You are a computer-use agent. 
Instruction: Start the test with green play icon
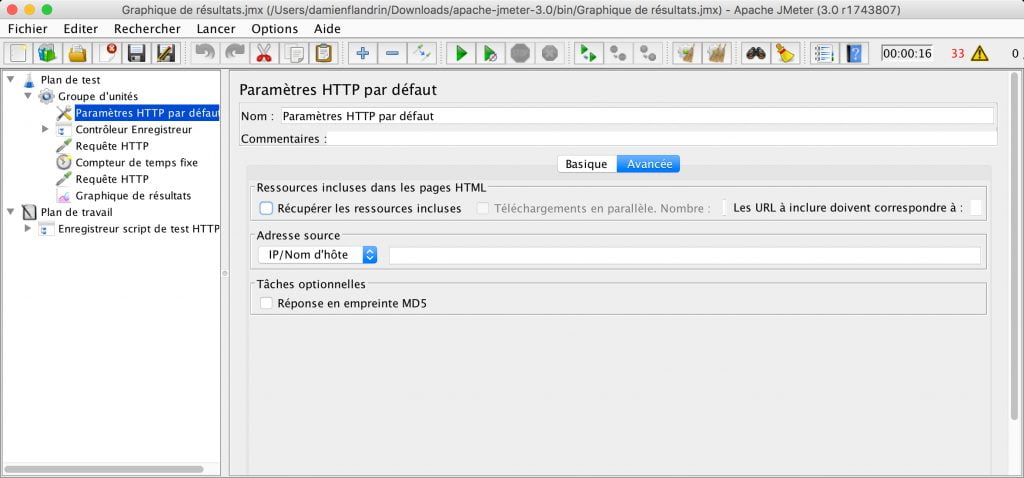461,53
